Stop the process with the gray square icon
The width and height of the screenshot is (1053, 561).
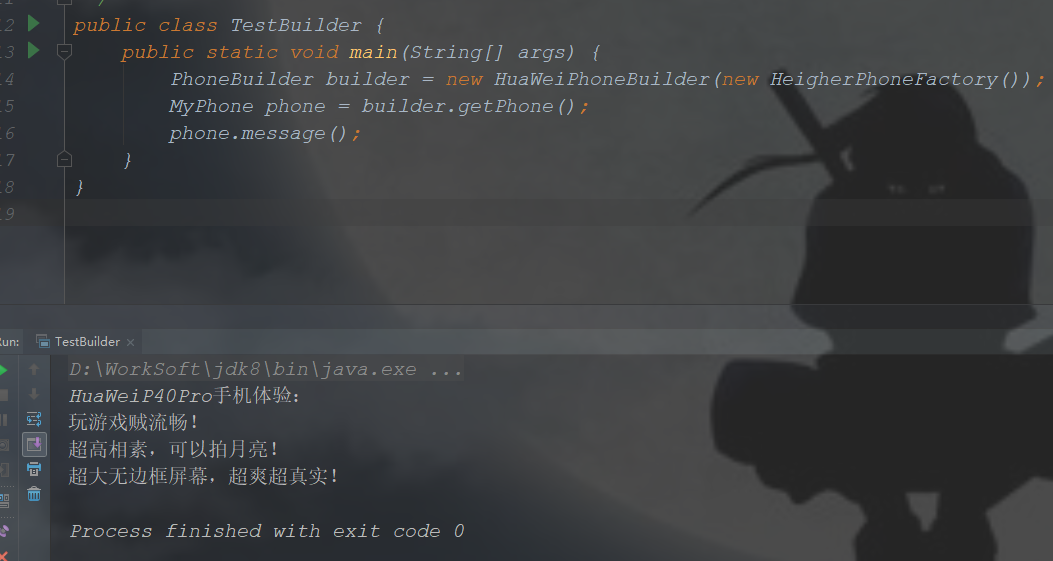[x=3, y=395]
